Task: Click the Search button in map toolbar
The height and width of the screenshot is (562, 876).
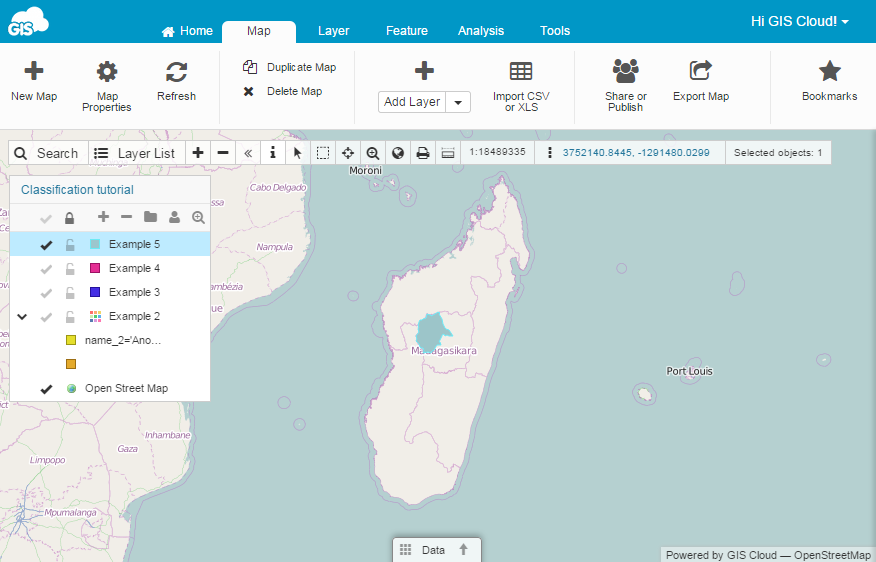Action: (48, 153)
